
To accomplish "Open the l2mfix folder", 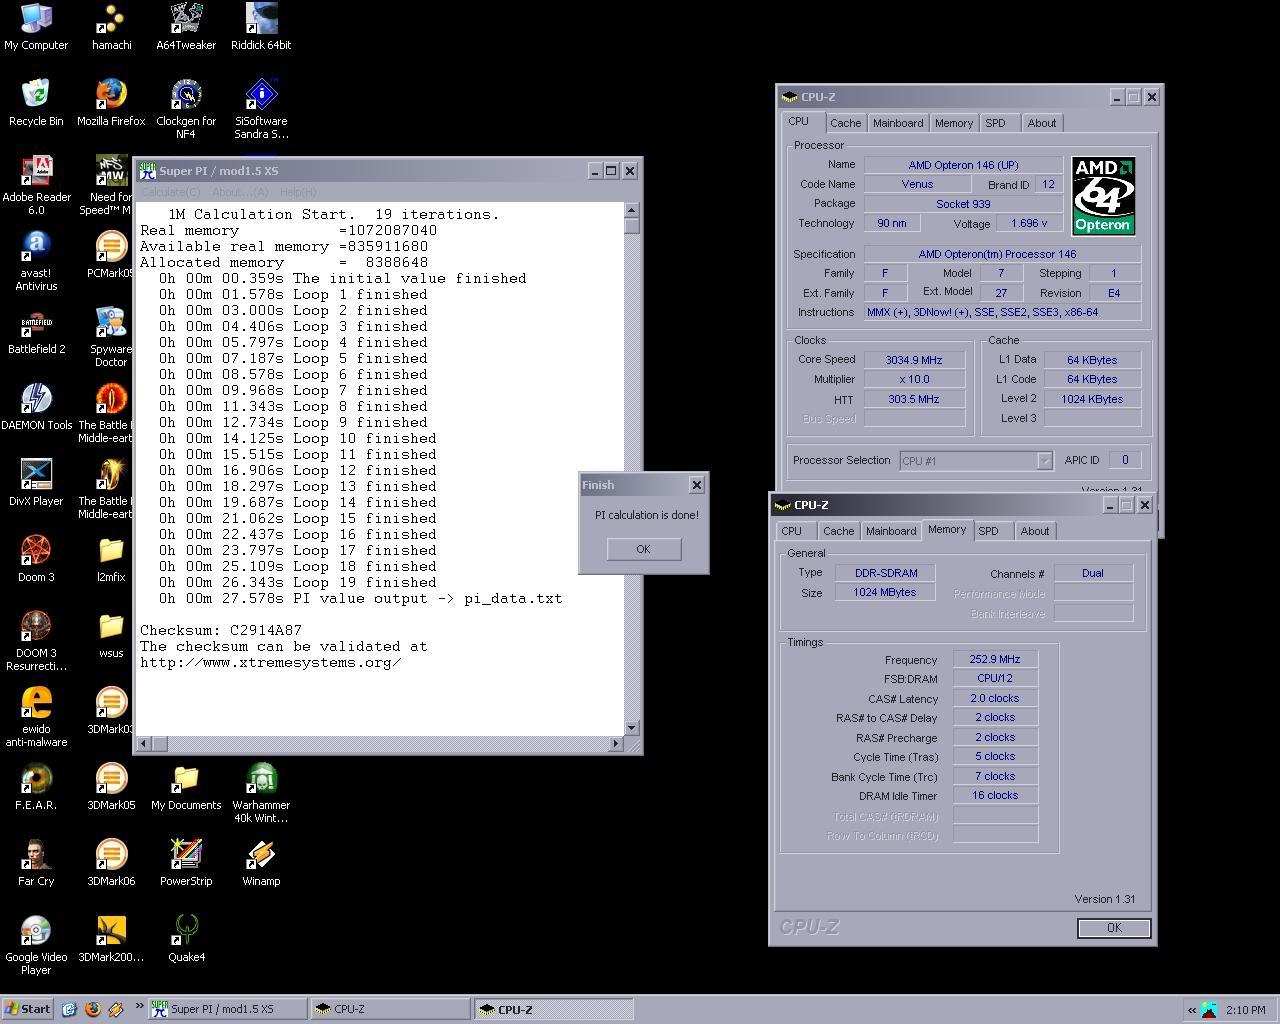I will 111,559.
